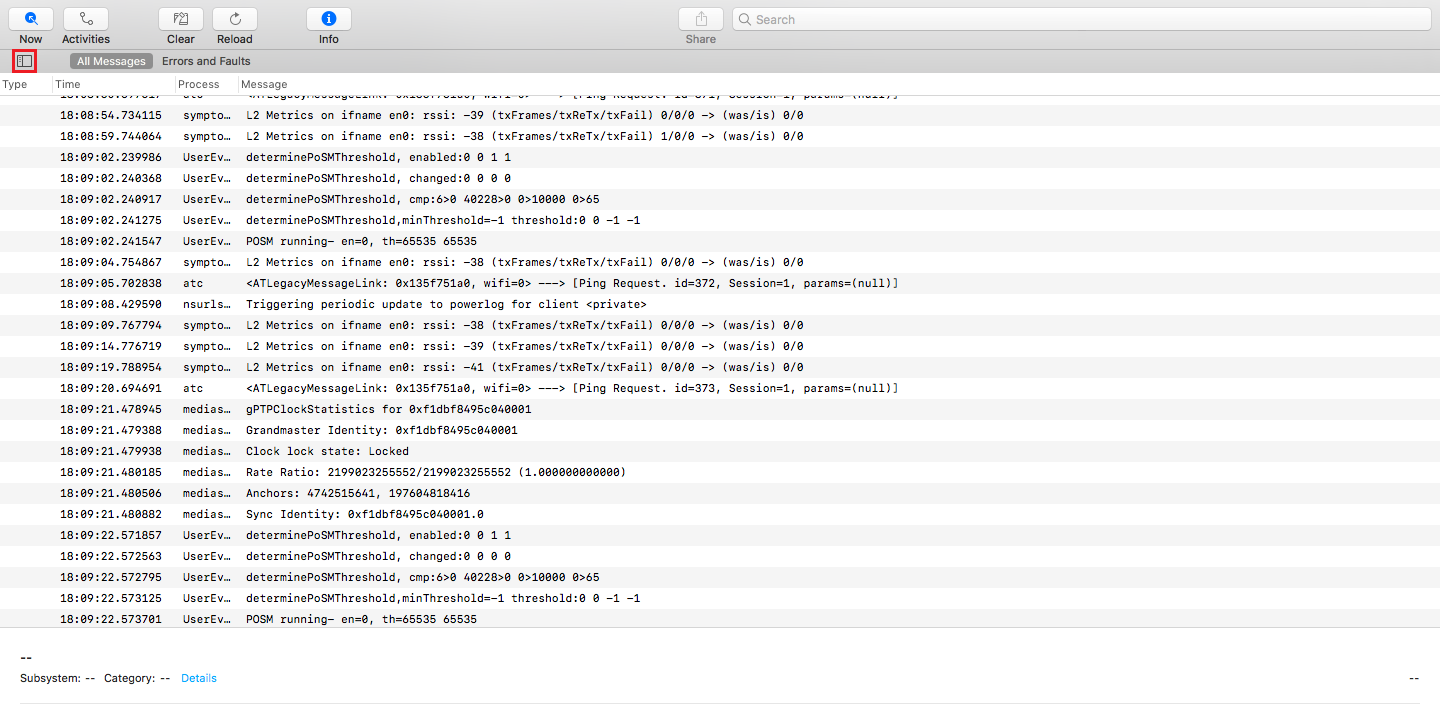Switch to Errors and Faults filter
Image resolution: width=1440 pixels, height=719 pixels.
pos(206,61)
